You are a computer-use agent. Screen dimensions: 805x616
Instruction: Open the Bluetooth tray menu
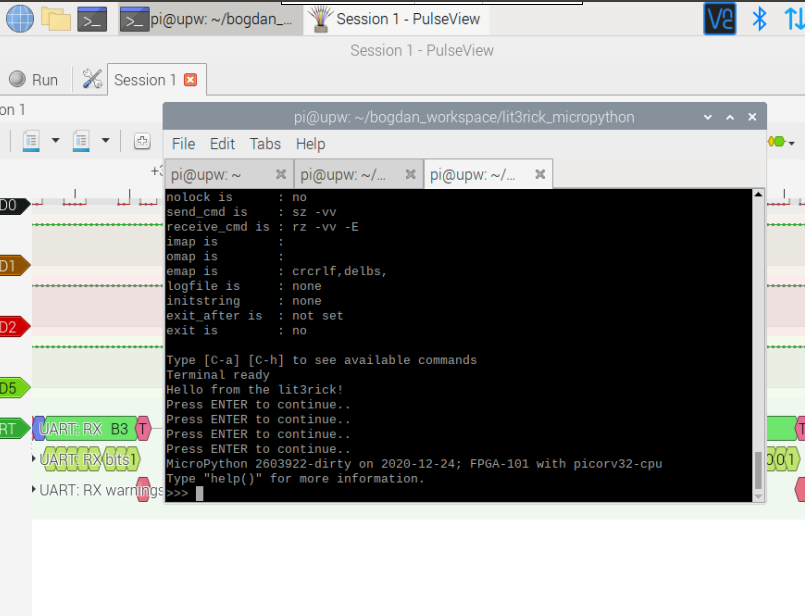(x=759, y=19)
